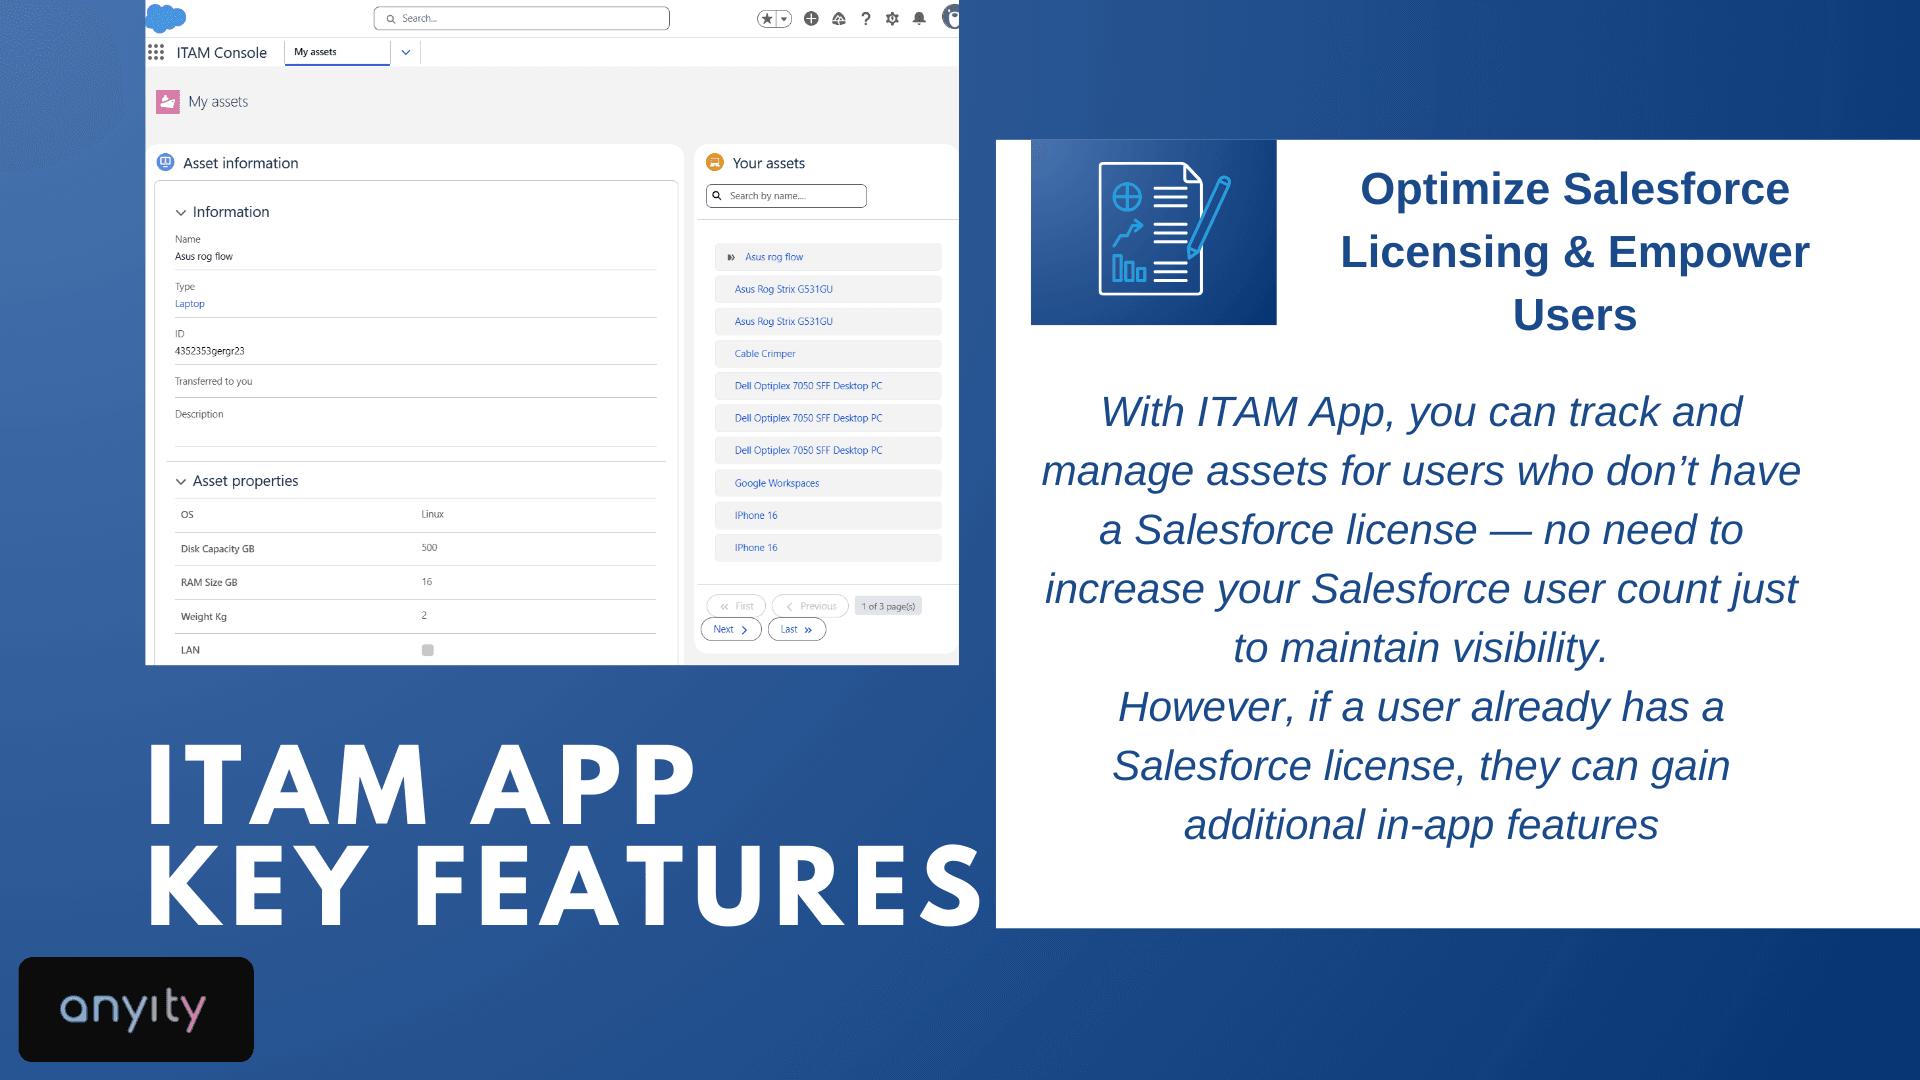Collapse the Information section
The image size is (1920, 1080).
pyautogui.click(x=181, y=212)
